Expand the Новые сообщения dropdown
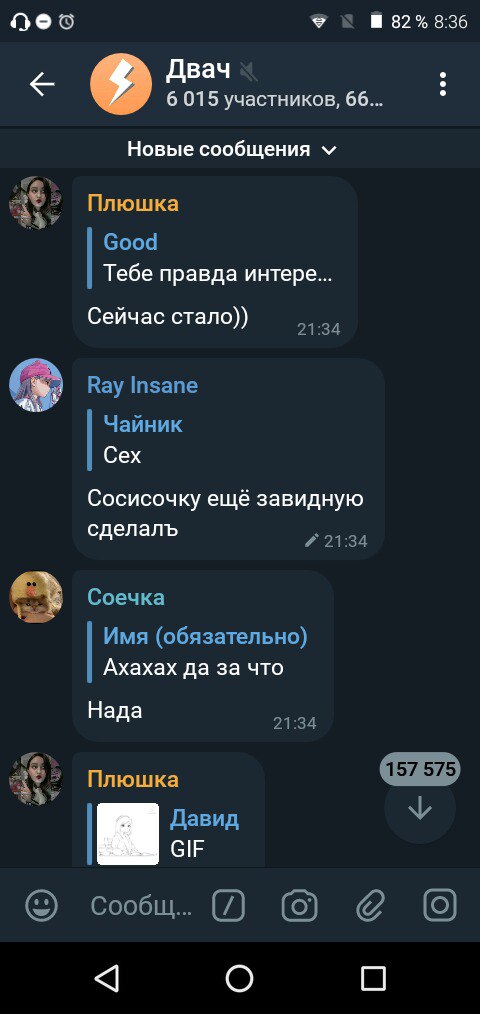The width and height of the screenshot is (480, 1014). coord(232,150)
